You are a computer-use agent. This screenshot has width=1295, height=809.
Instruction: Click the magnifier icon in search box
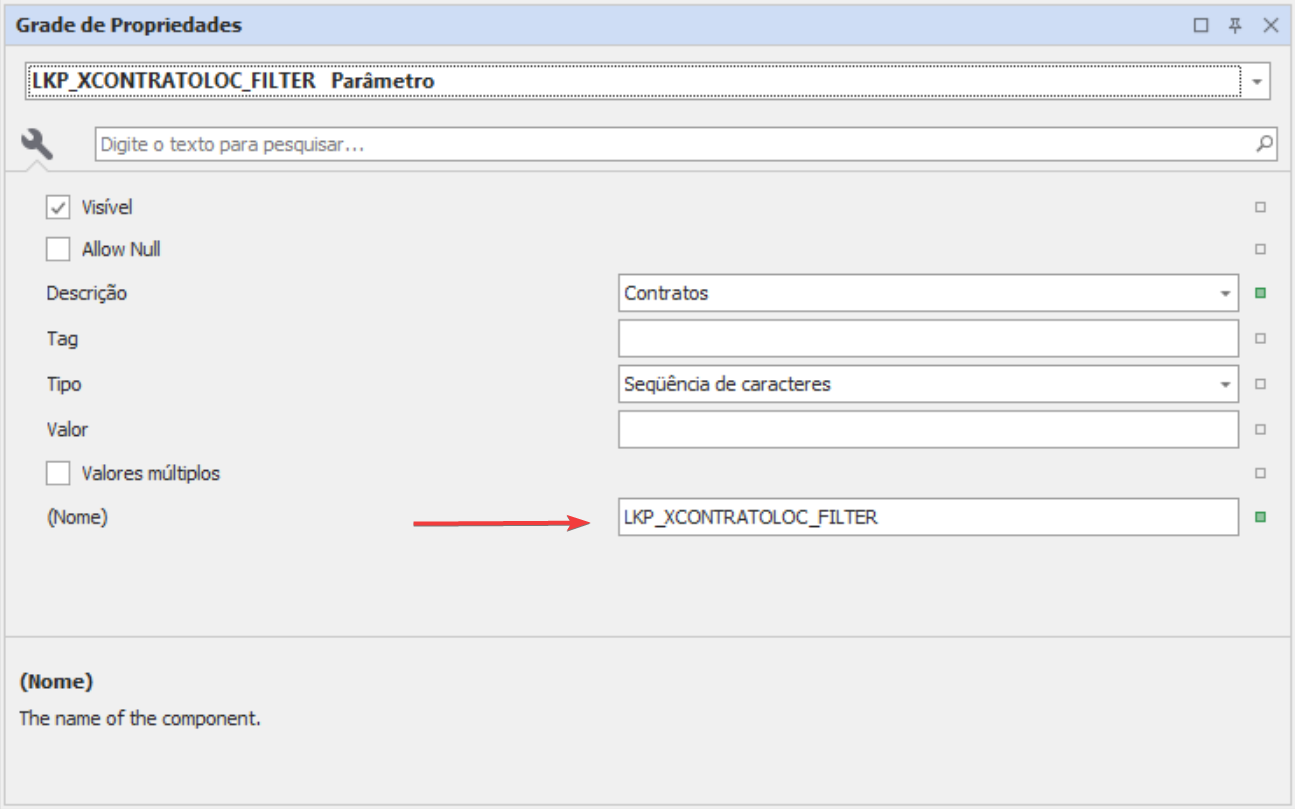coord(1265,144)
